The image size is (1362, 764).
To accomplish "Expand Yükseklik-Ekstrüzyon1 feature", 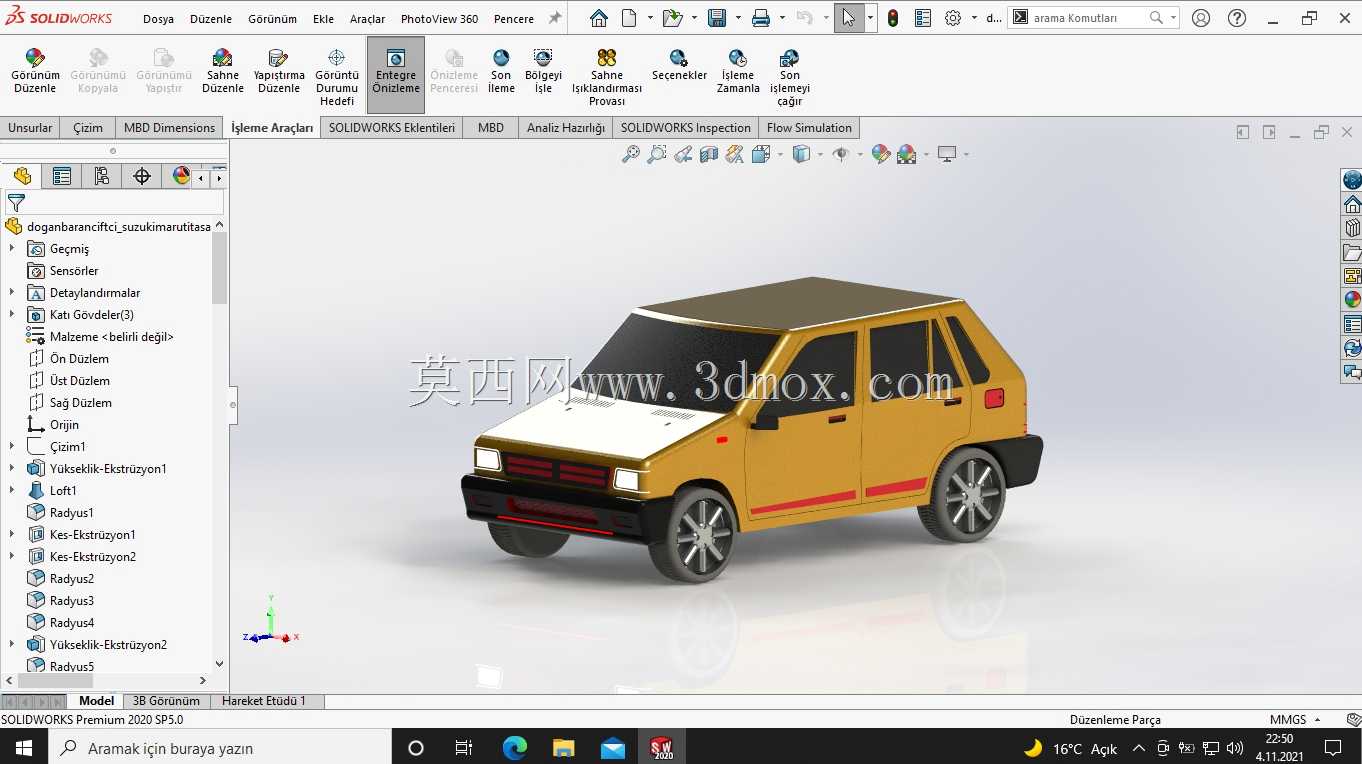I will (x=12, y=469).
